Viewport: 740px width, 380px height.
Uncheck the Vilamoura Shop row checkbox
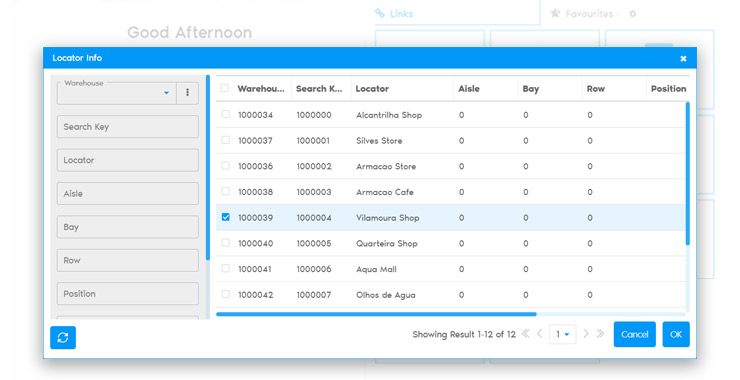226,217
